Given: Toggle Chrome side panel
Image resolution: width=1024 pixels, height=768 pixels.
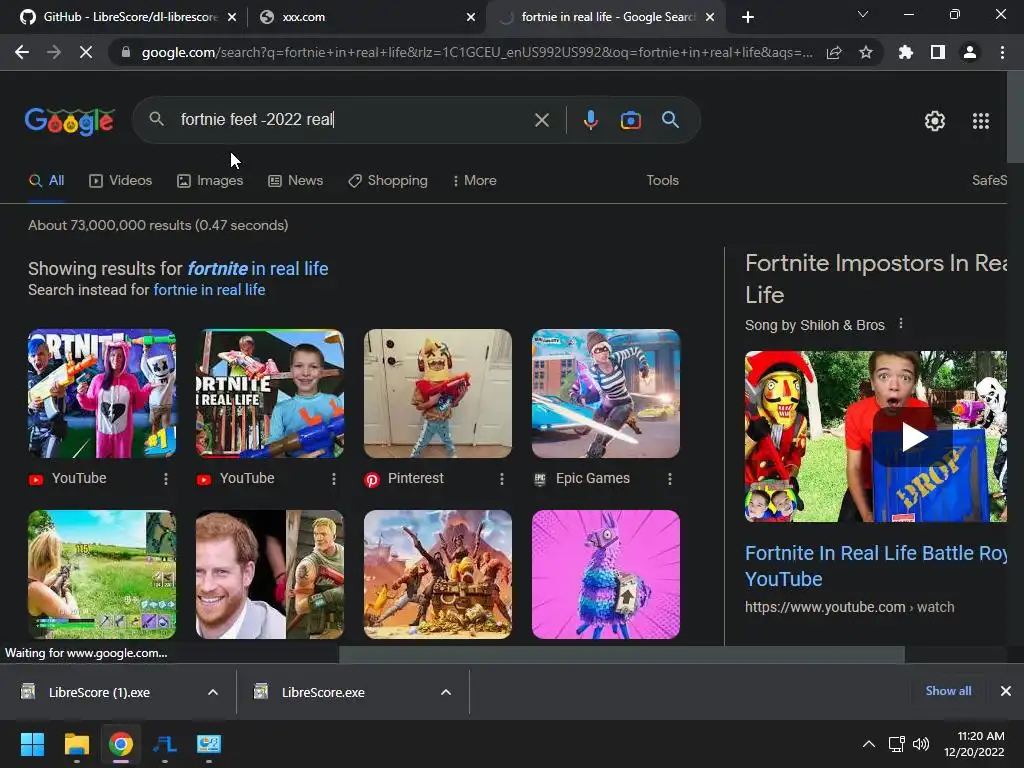Looking at the screenshot, I should (937, 52).
